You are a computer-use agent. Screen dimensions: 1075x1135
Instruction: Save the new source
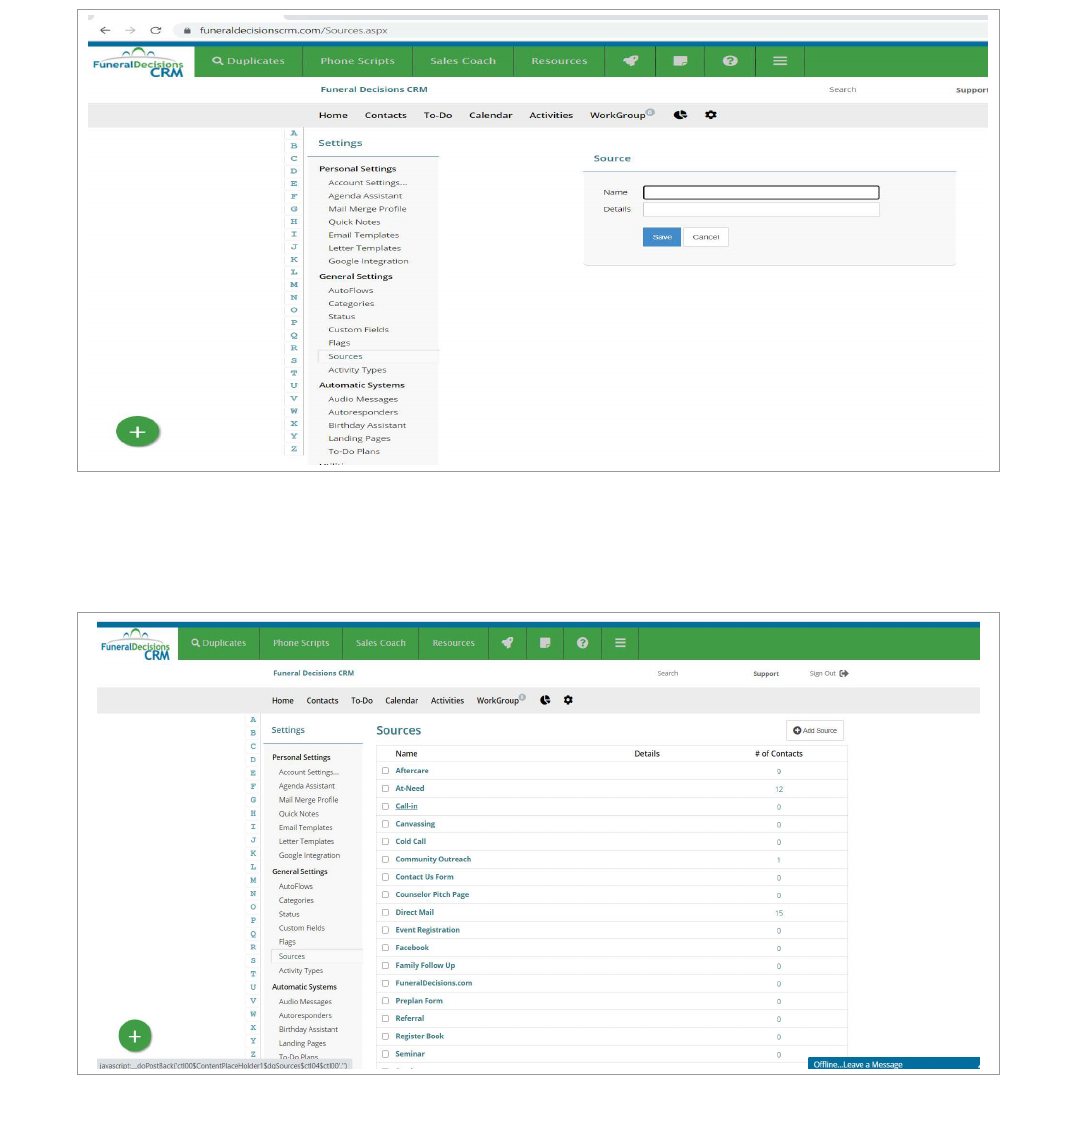[x=661, y=237]
